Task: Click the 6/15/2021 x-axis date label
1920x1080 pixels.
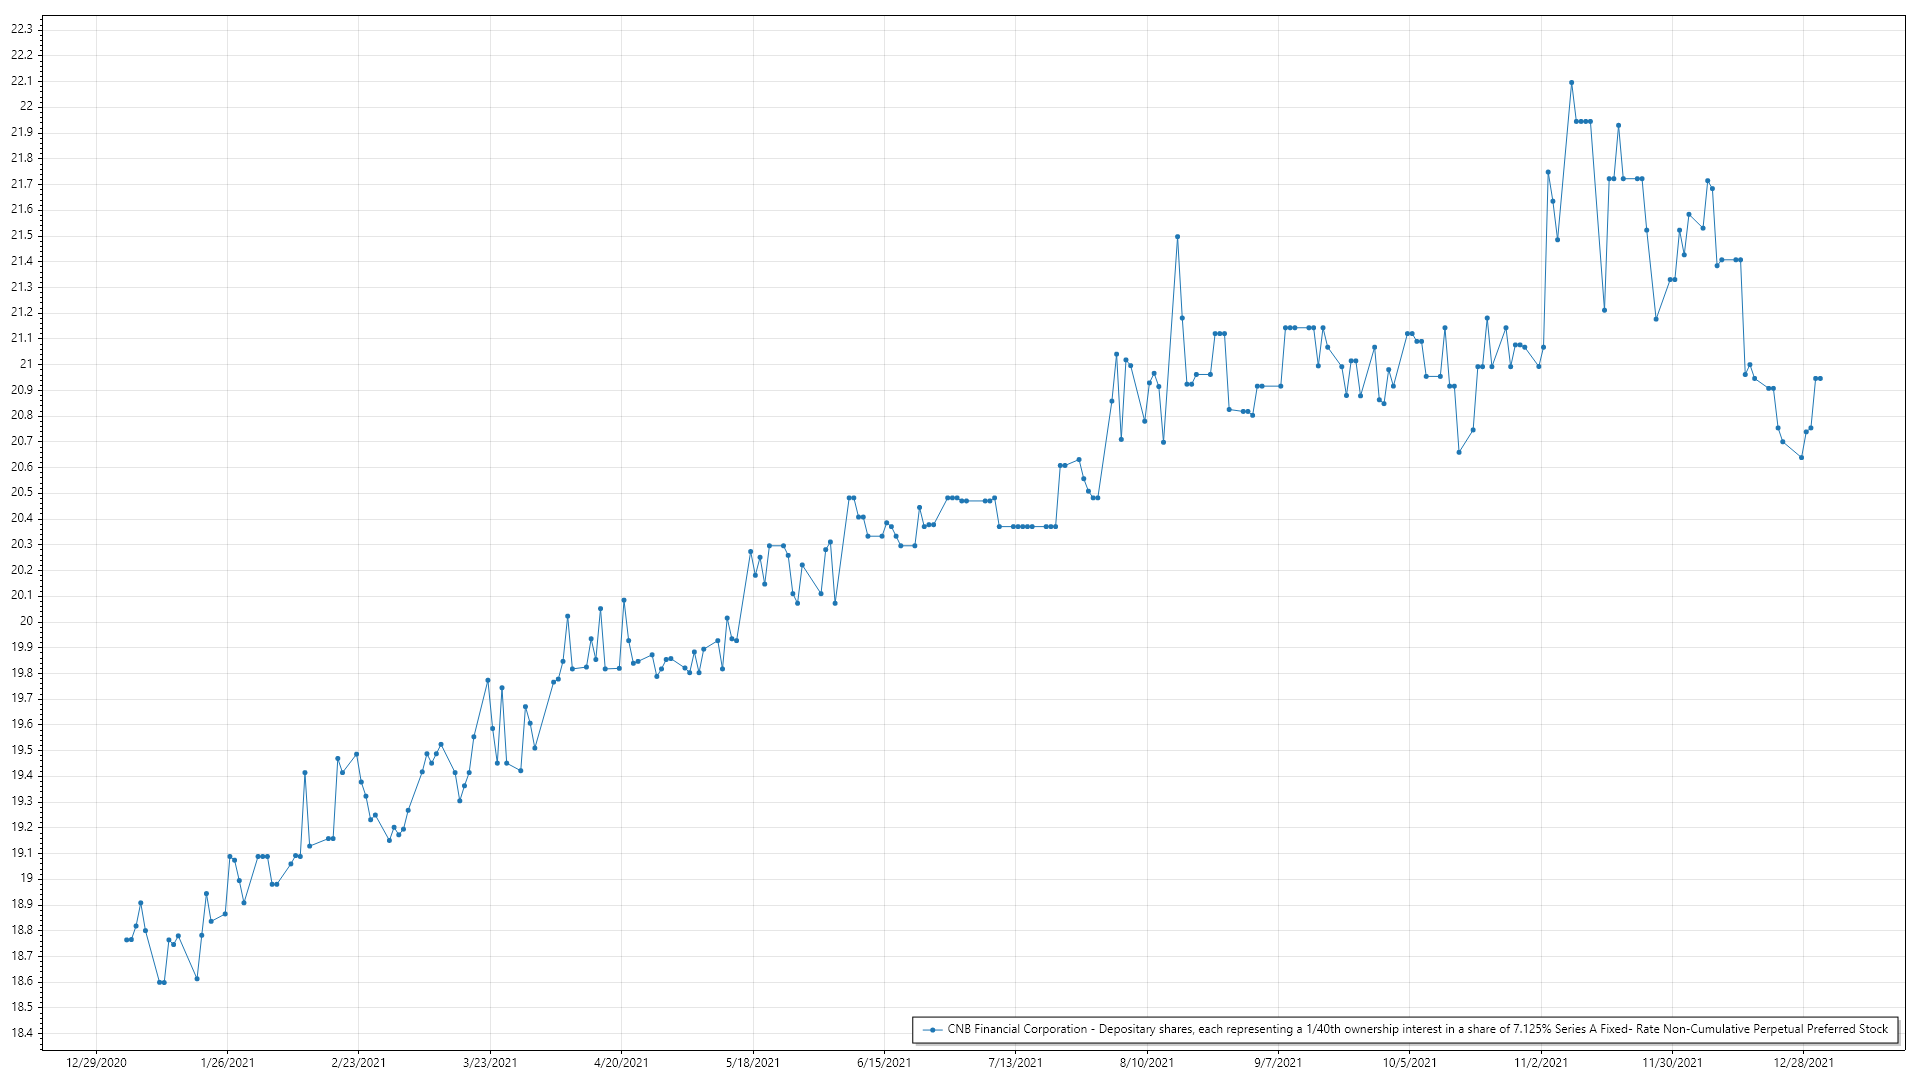Action: click(884, 1062)
